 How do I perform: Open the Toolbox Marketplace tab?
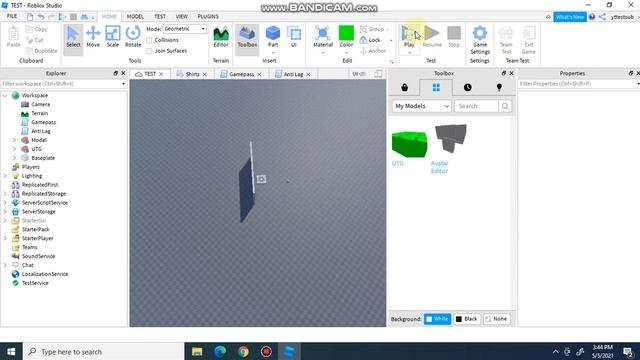click(x=404, y=87)
